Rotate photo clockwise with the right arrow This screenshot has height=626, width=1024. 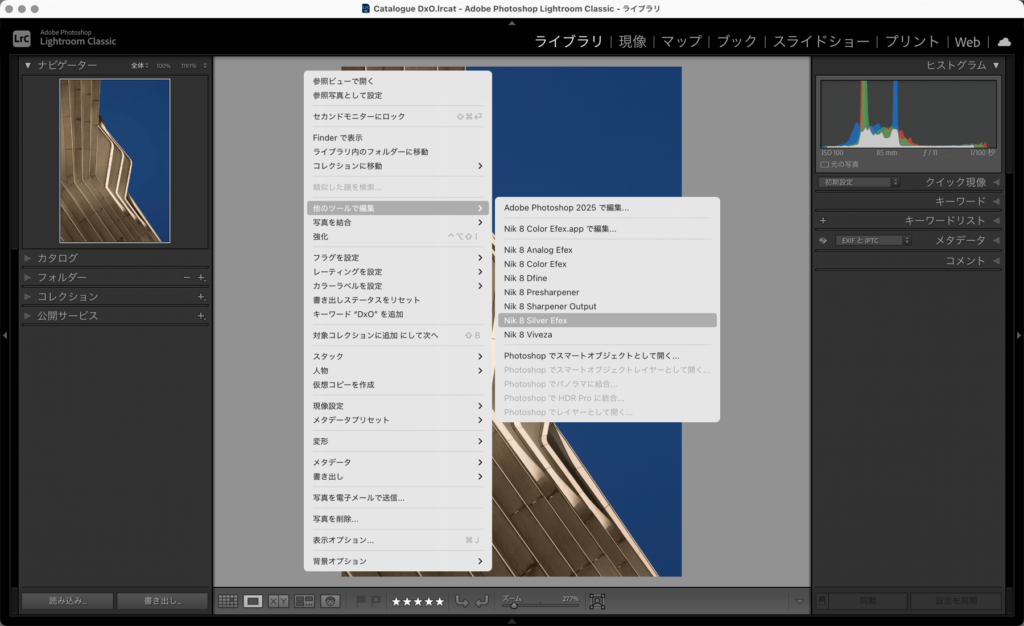[482, 601]
